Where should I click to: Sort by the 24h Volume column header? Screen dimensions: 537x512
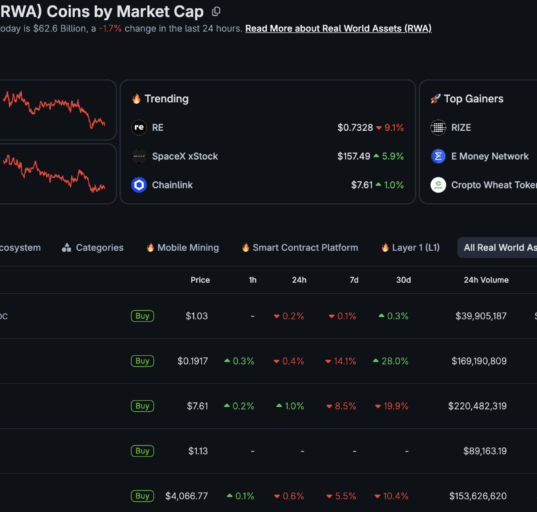[486, 280]
